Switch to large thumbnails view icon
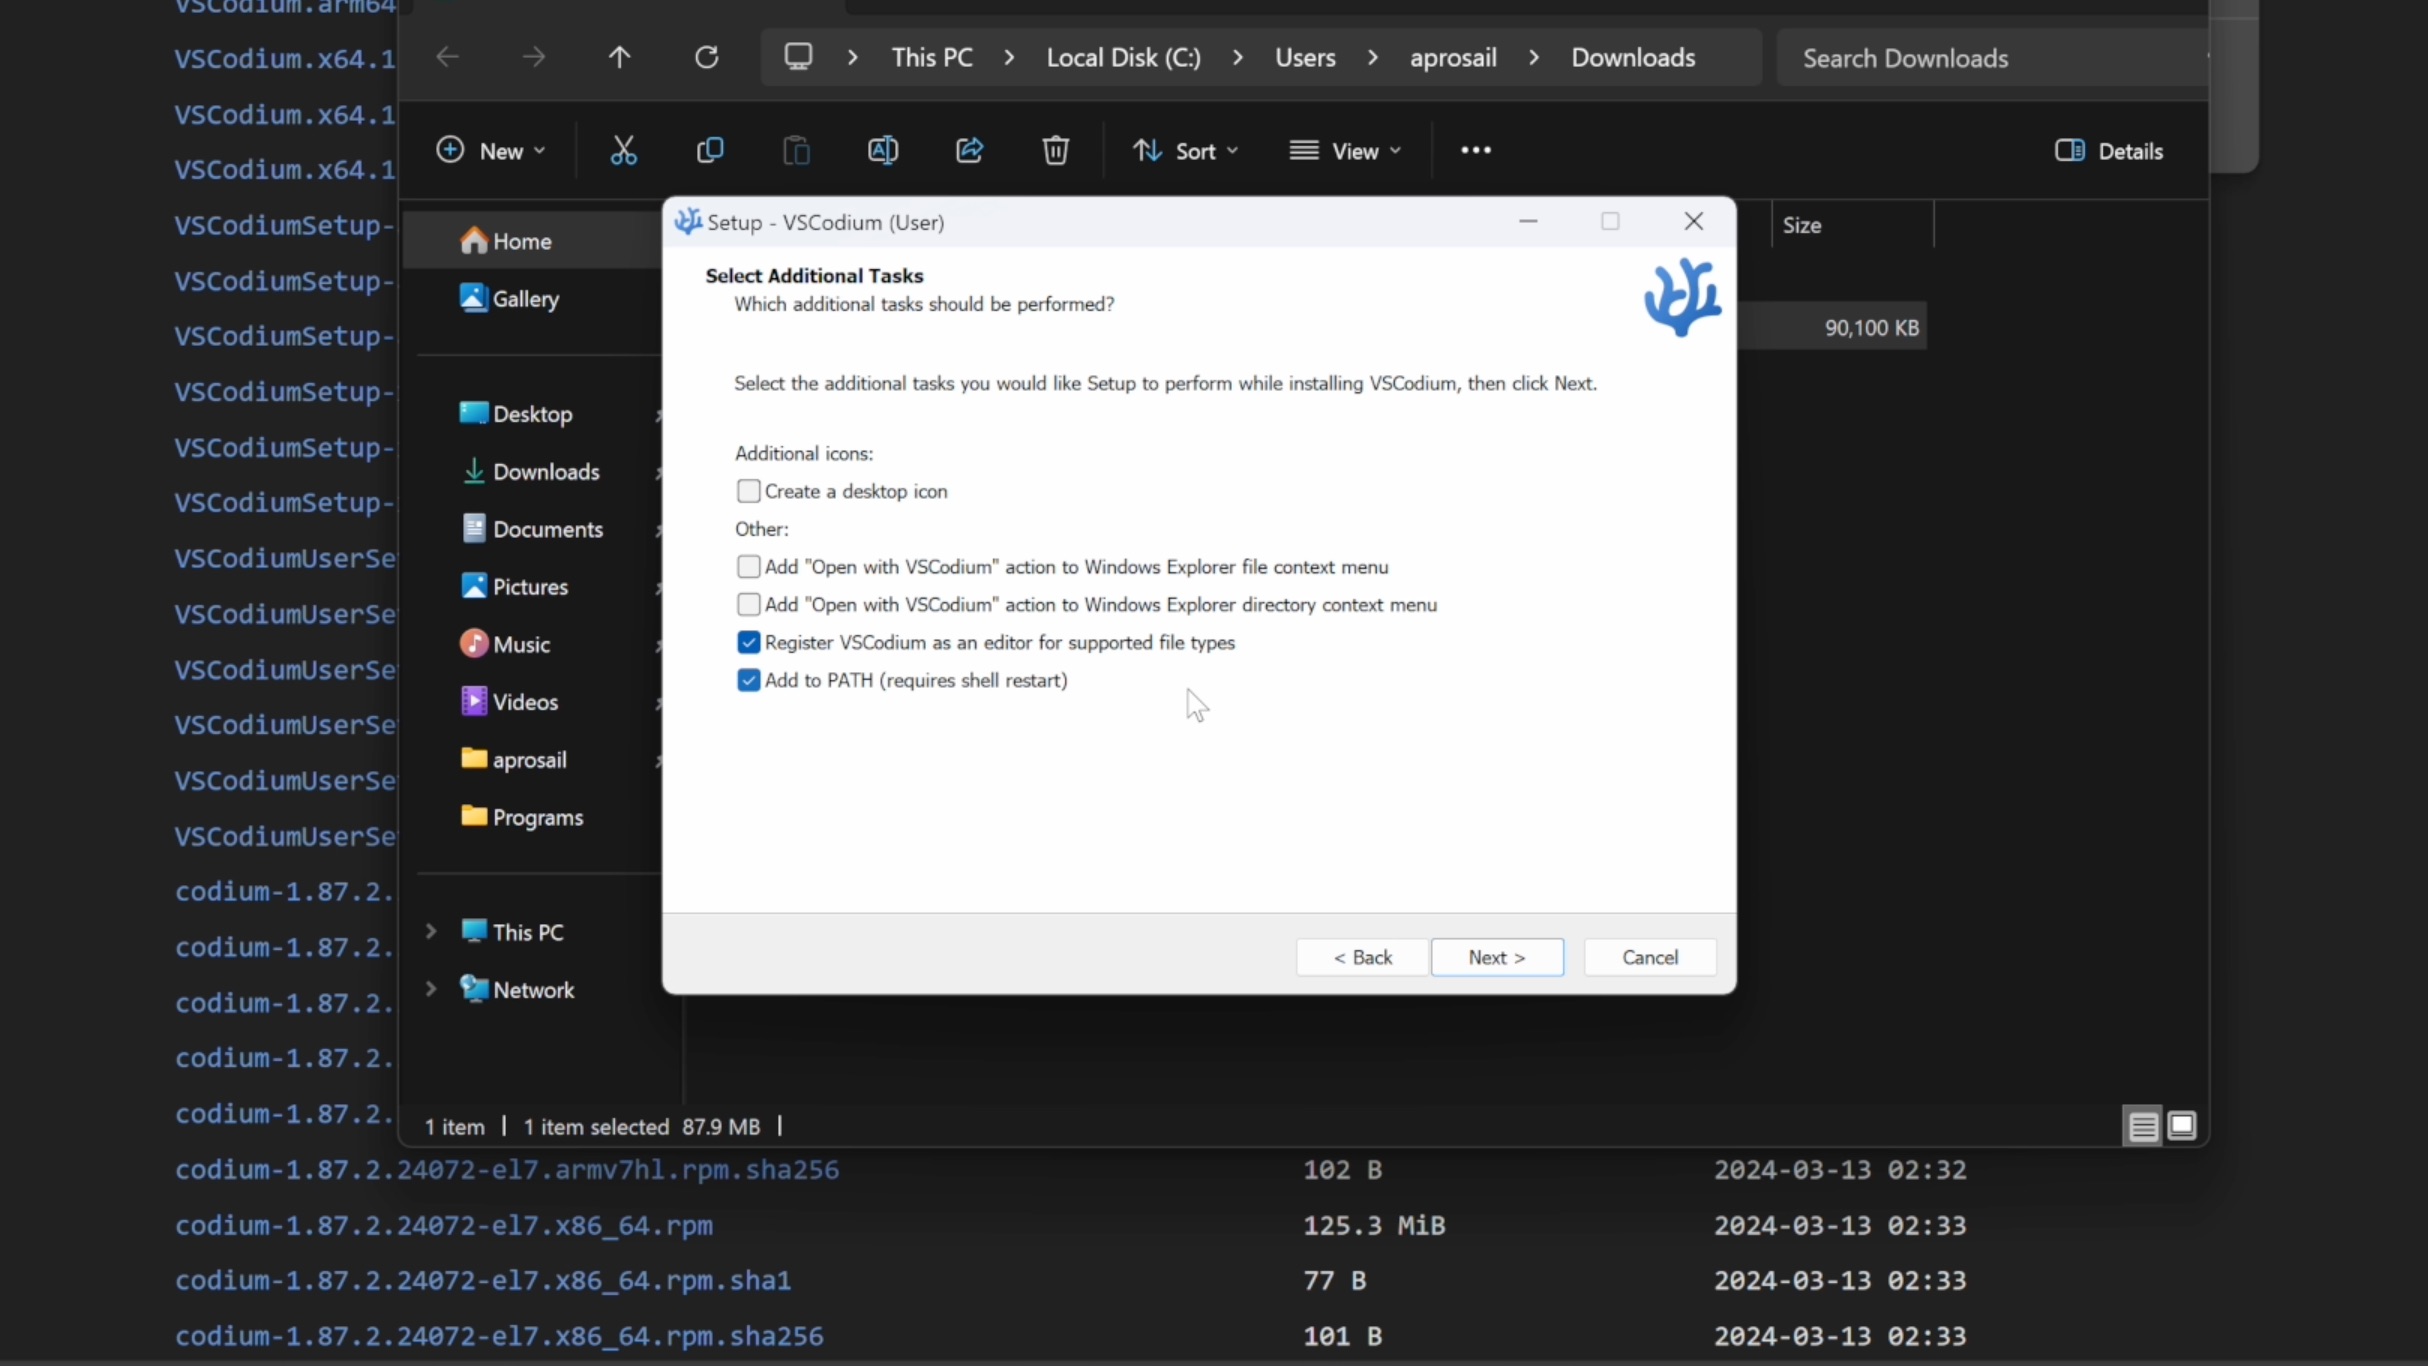2428x1366 pixels. (2182, 1126)
